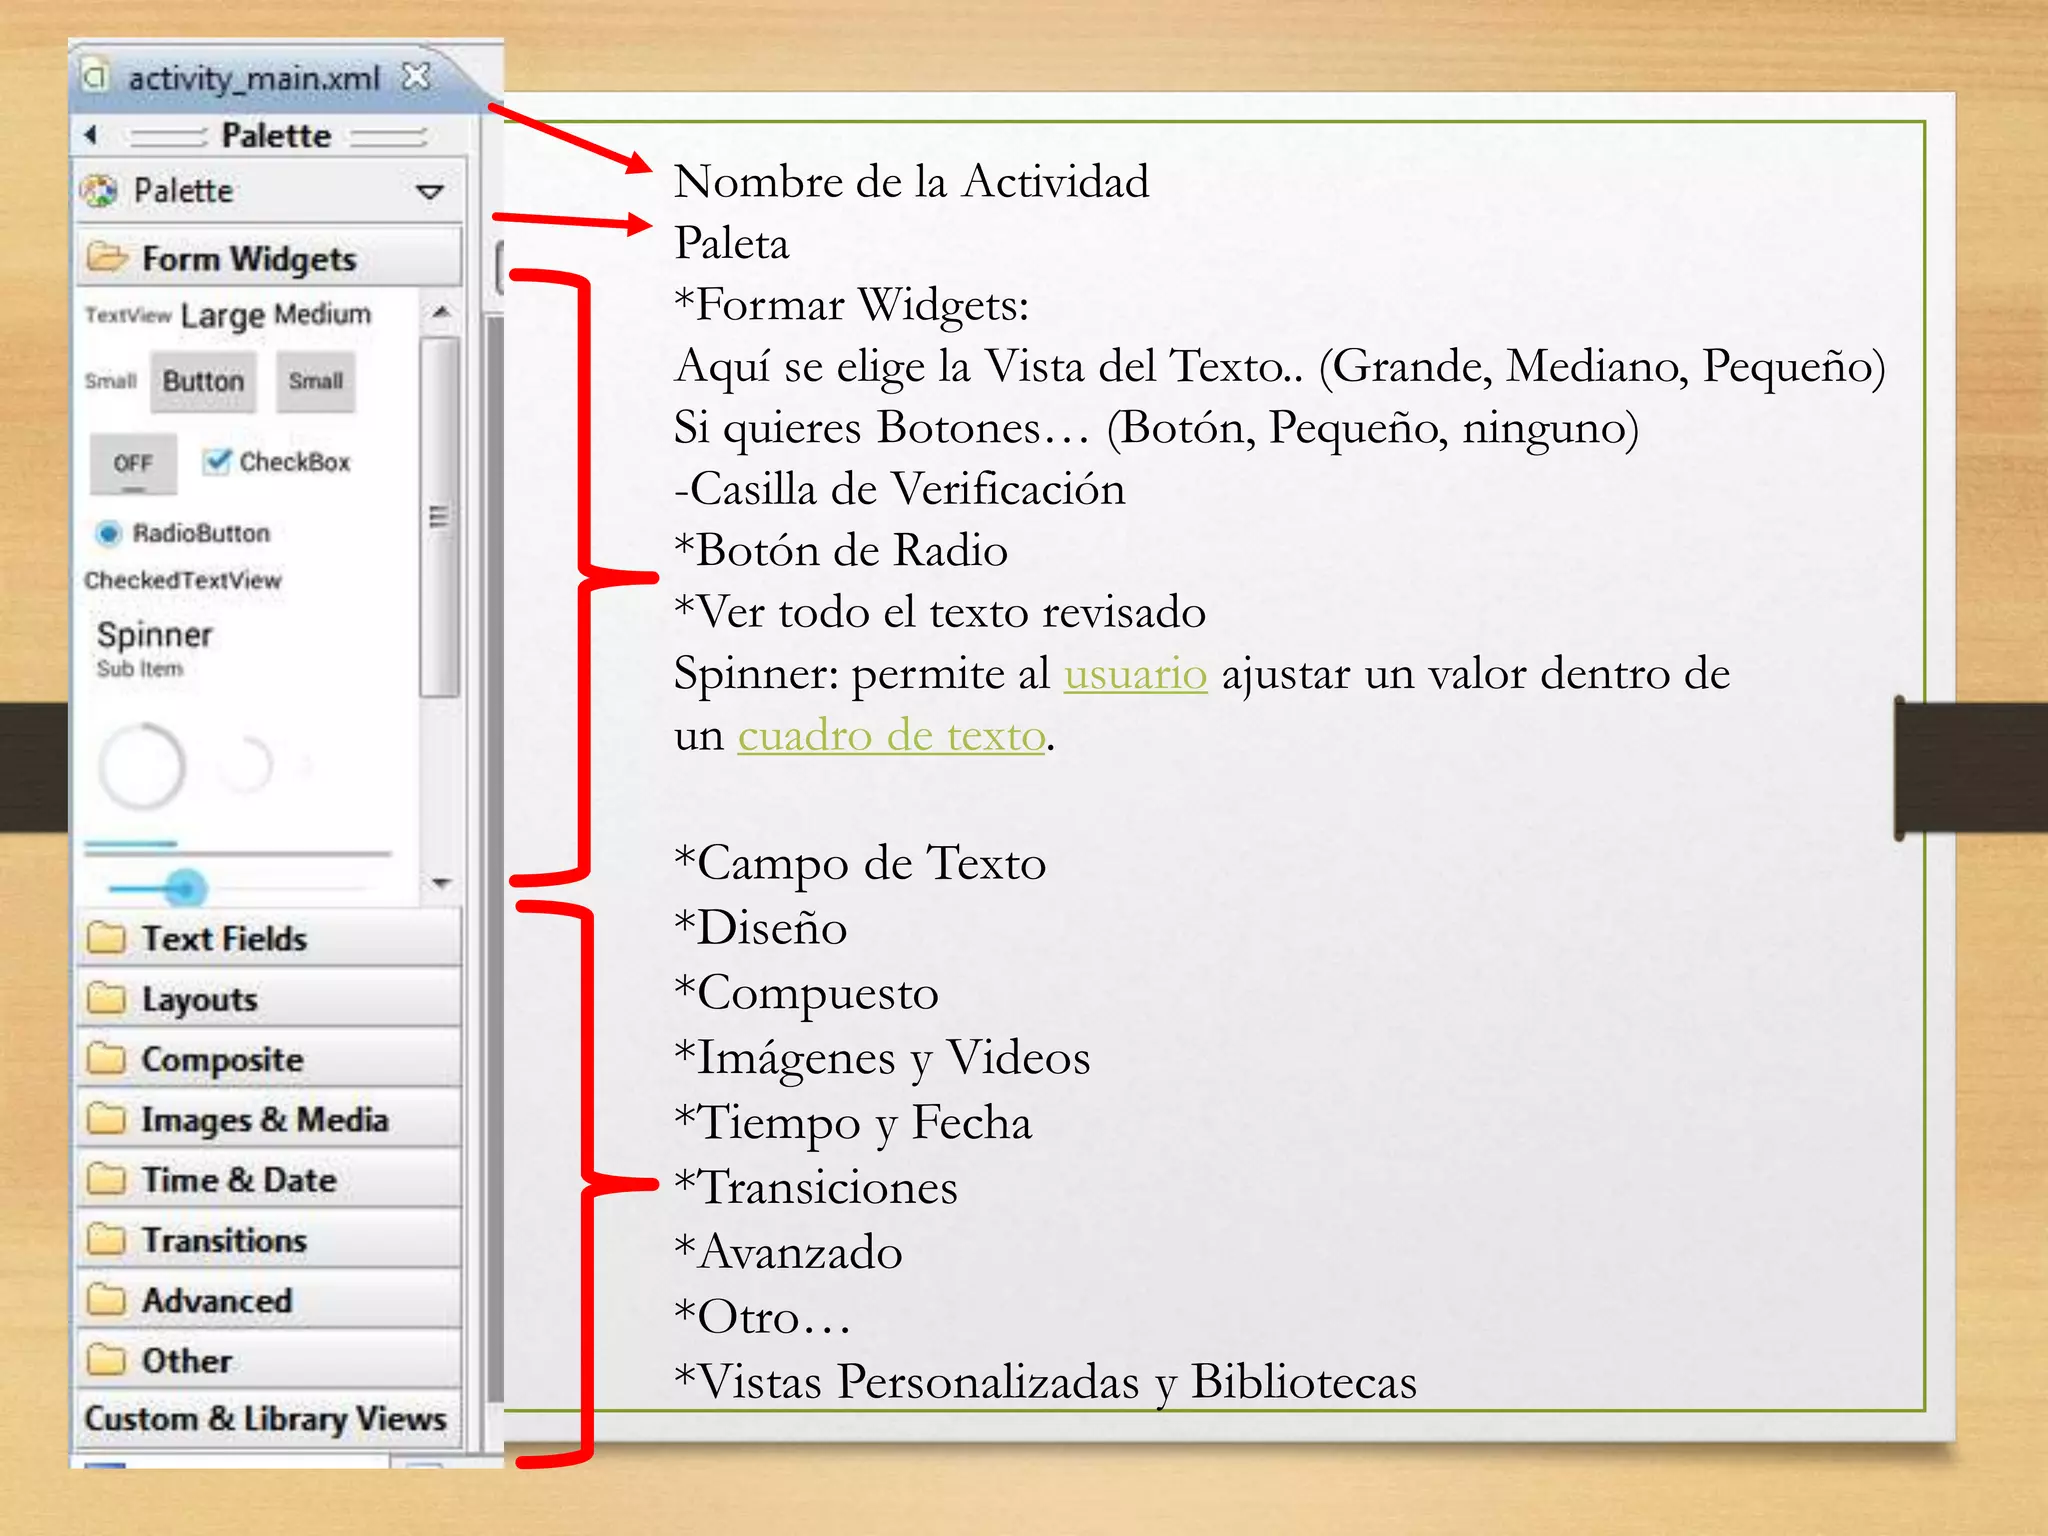Select the TextView widget

pyautogui.click(x=128, y=315)
